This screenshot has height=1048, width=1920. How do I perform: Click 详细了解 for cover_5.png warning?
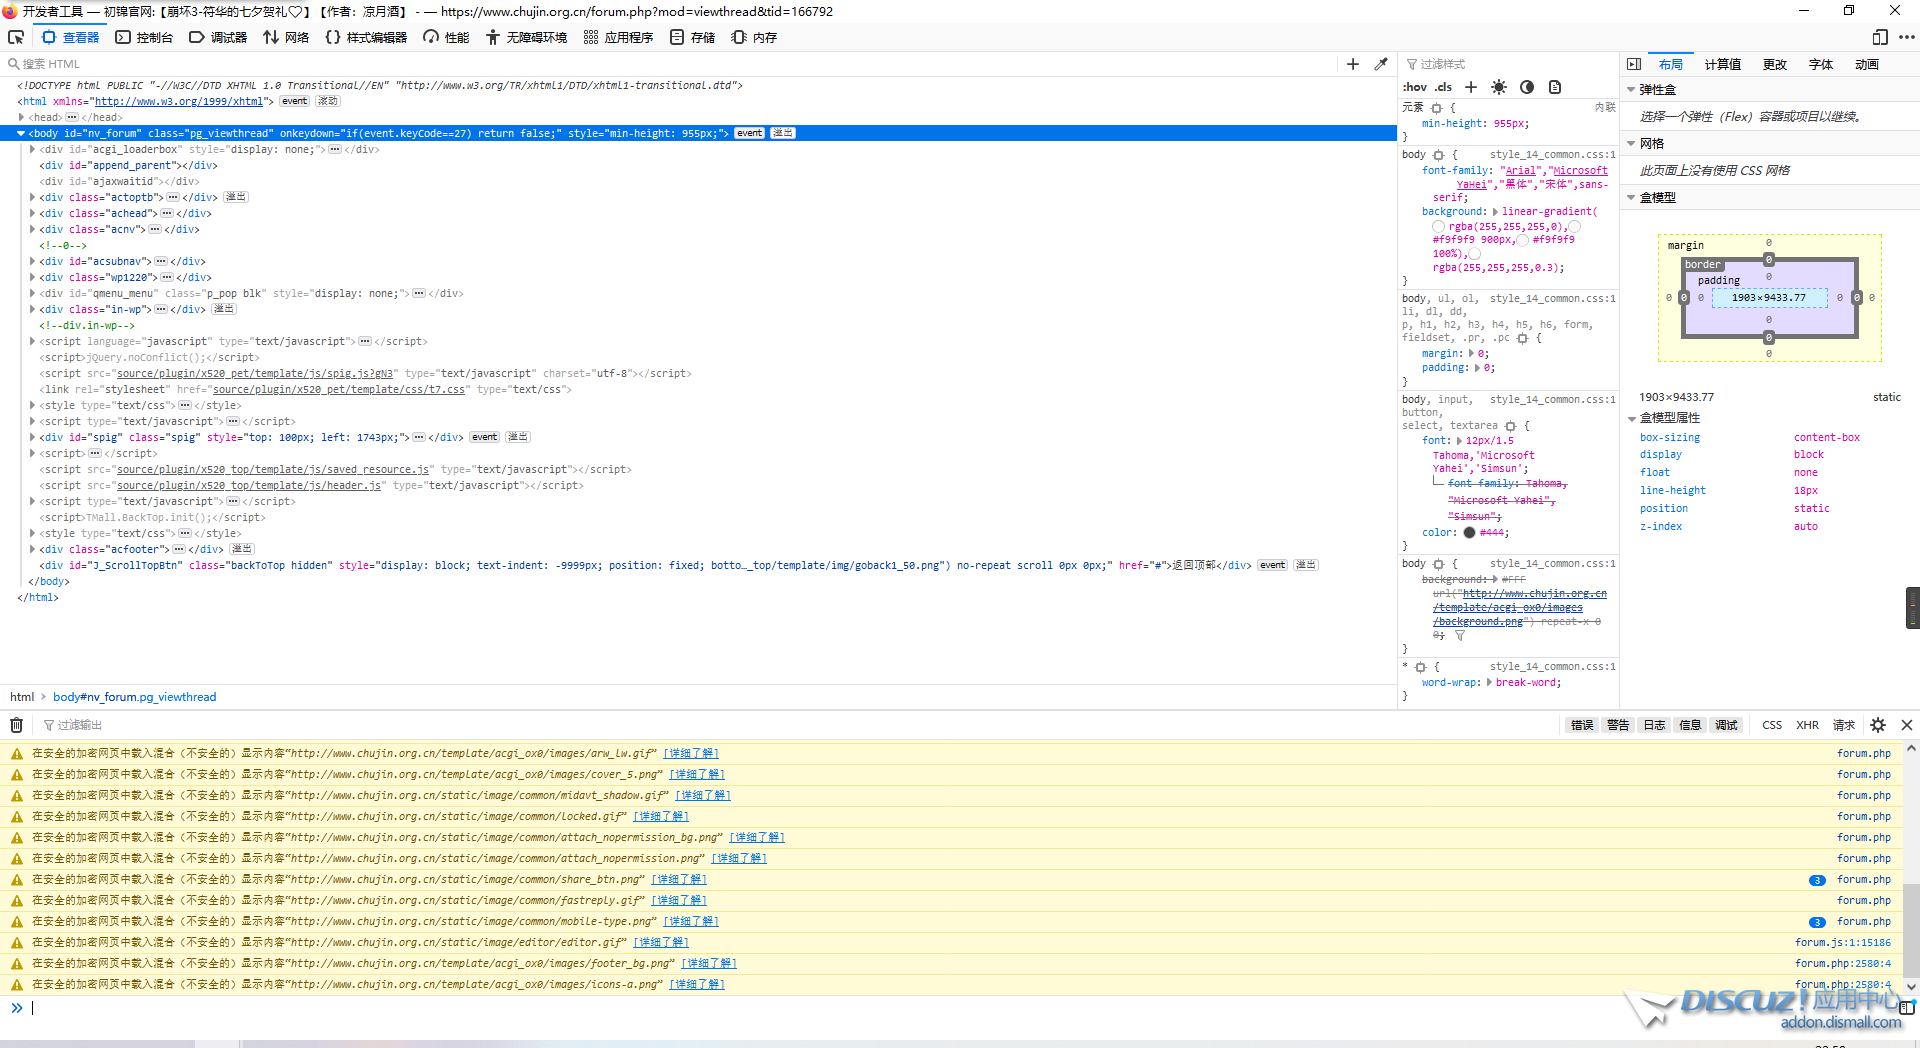pyautogui.click(x=697, y=774)
